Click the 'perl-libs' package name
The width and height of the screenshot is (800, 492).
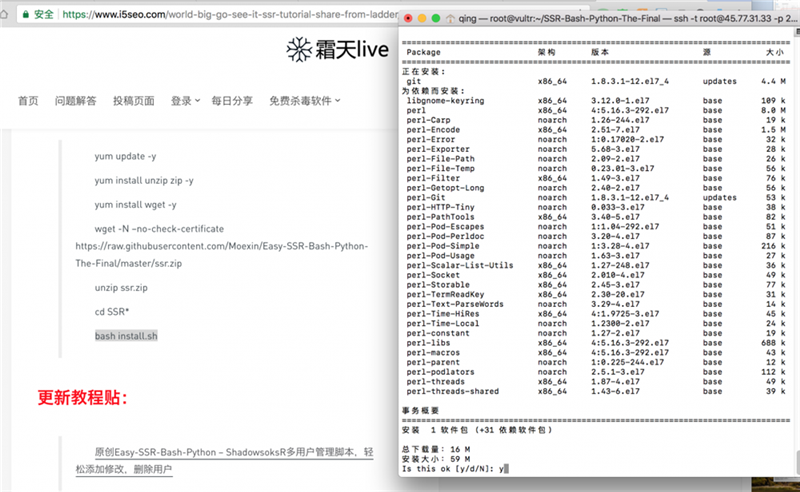pyautogui.click(x=428, y=343)
